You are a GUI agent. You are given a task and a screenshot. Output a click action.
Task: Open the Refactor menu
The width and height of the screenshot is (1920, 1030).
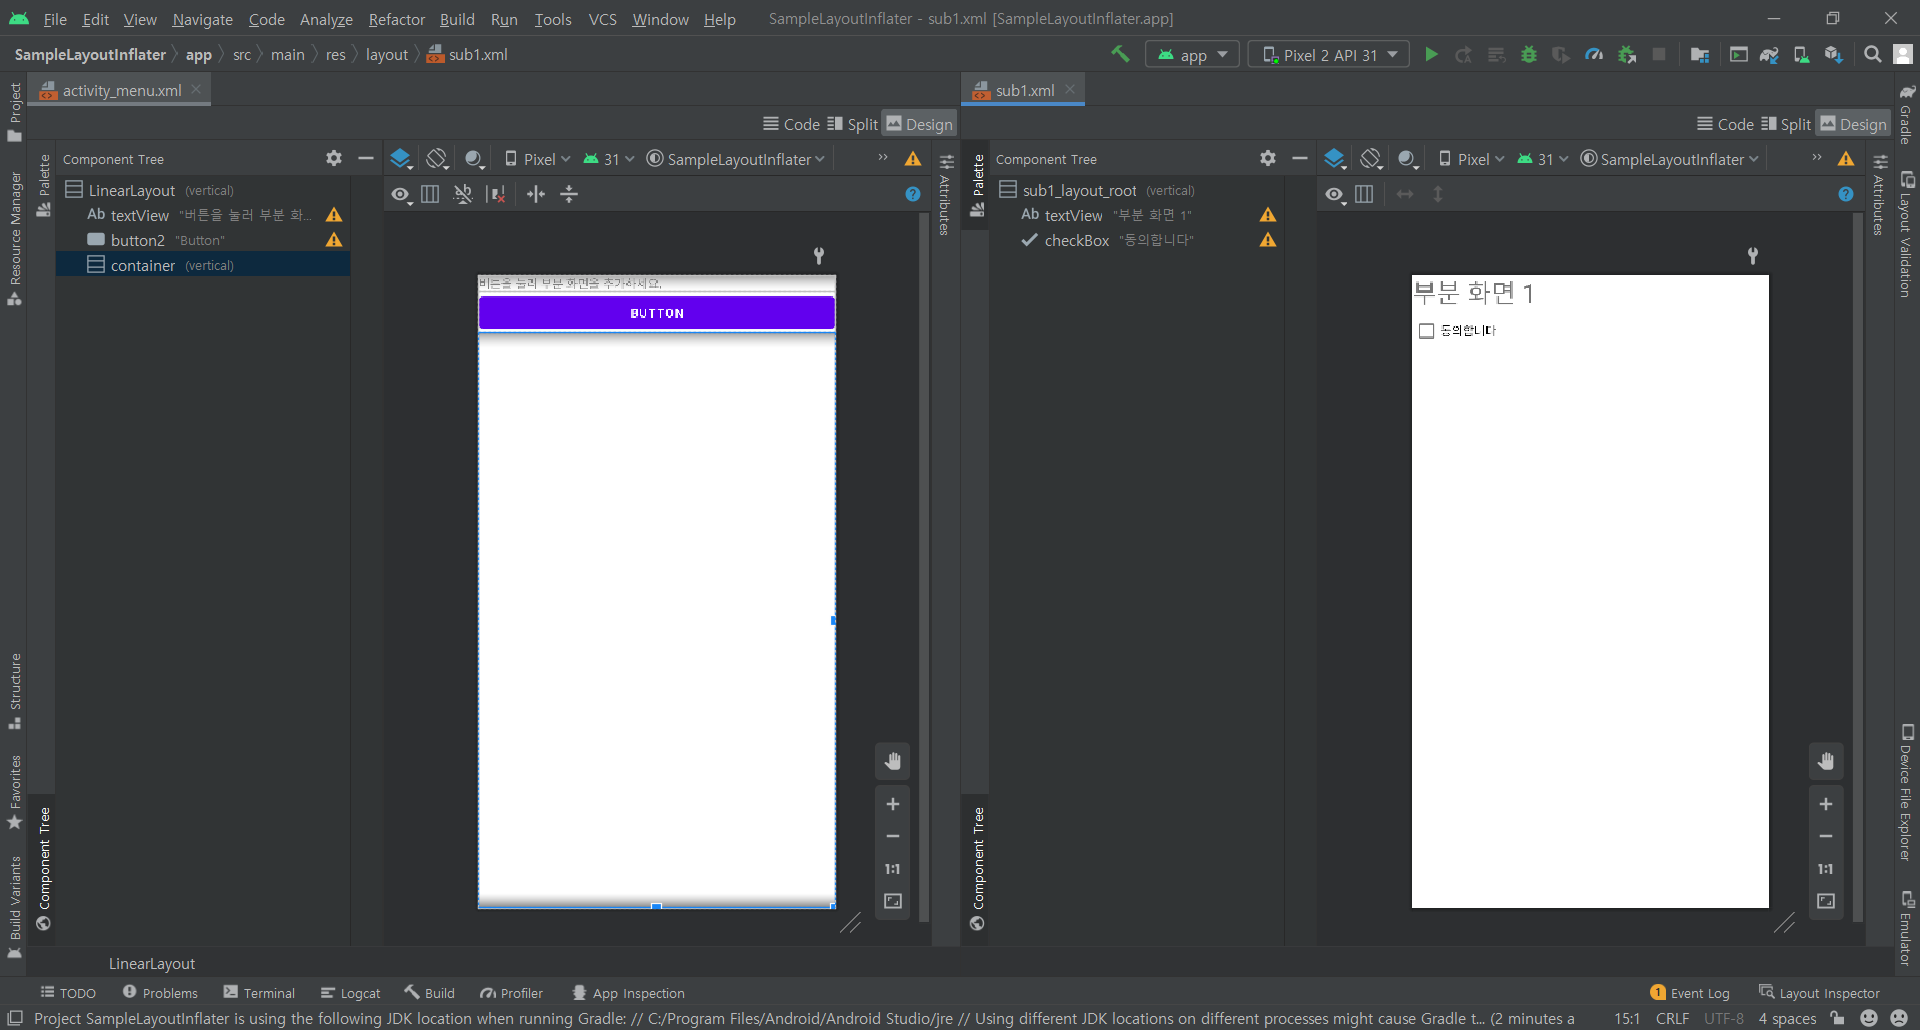pos(396,19)
